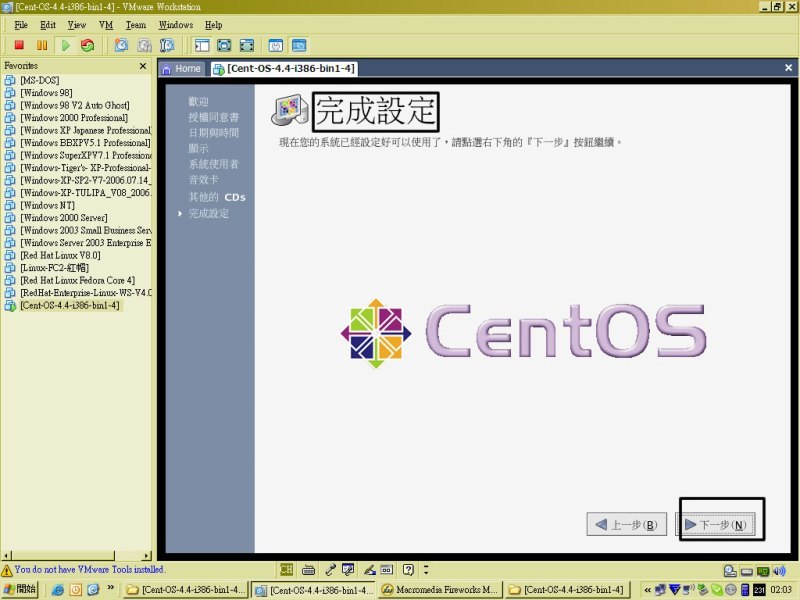Select the [Cent-OS-4.4-i386-bin1-4] tab

point(284,69)
